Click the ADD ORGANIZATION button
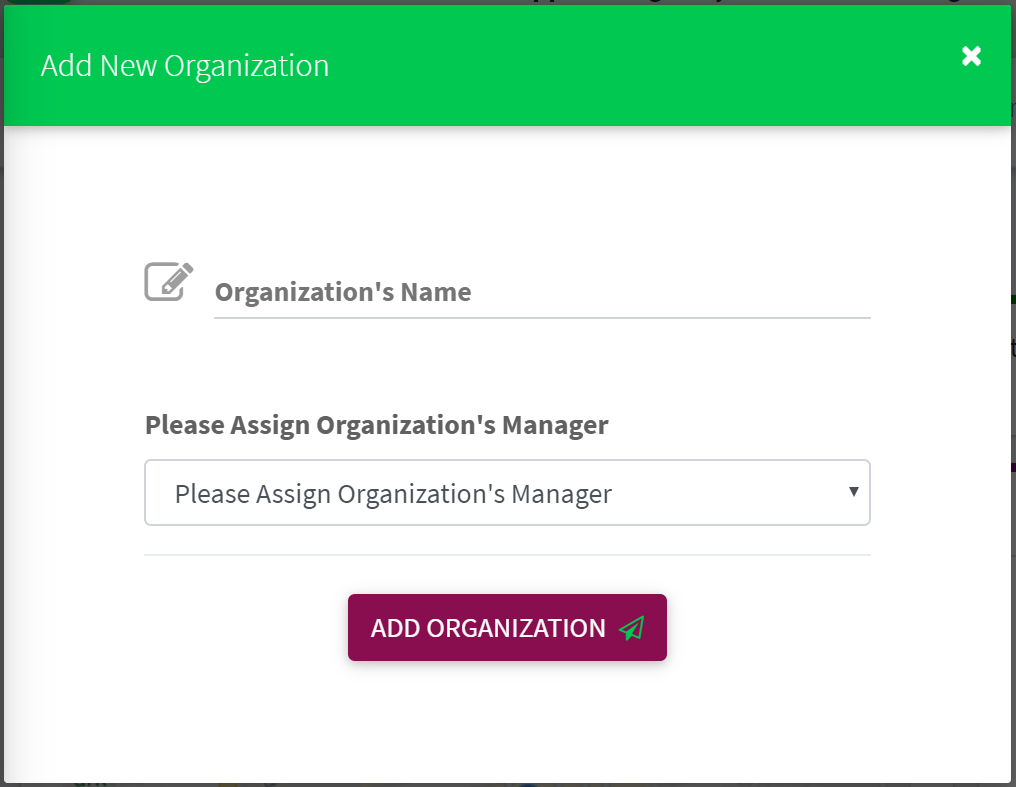This screenshot has height=787, width=1016. pyautogui.click(x=507, y=628)
